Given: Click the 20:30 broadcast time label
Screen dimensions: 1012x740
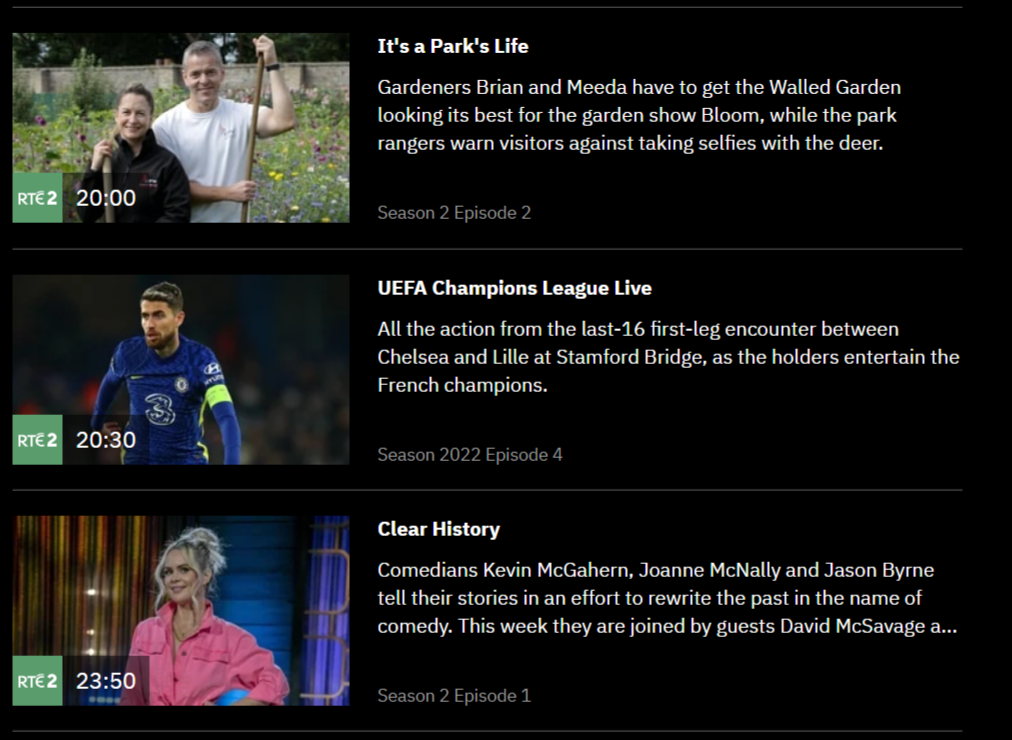Looking at the screenshot, I should pyautogui.click(x=106, y=439).
